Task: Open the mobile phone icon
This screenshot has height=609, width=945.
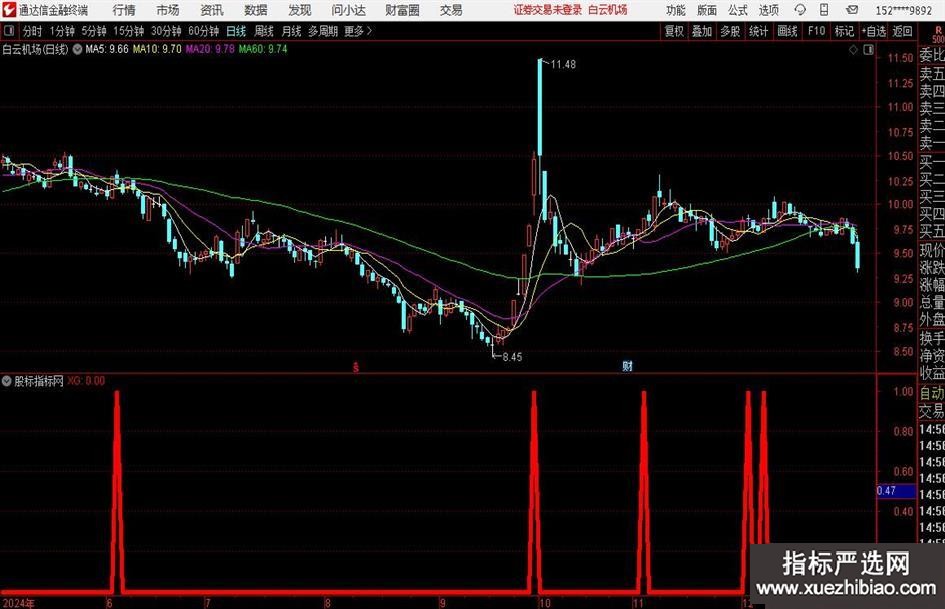Action: [x=824, y=10]
